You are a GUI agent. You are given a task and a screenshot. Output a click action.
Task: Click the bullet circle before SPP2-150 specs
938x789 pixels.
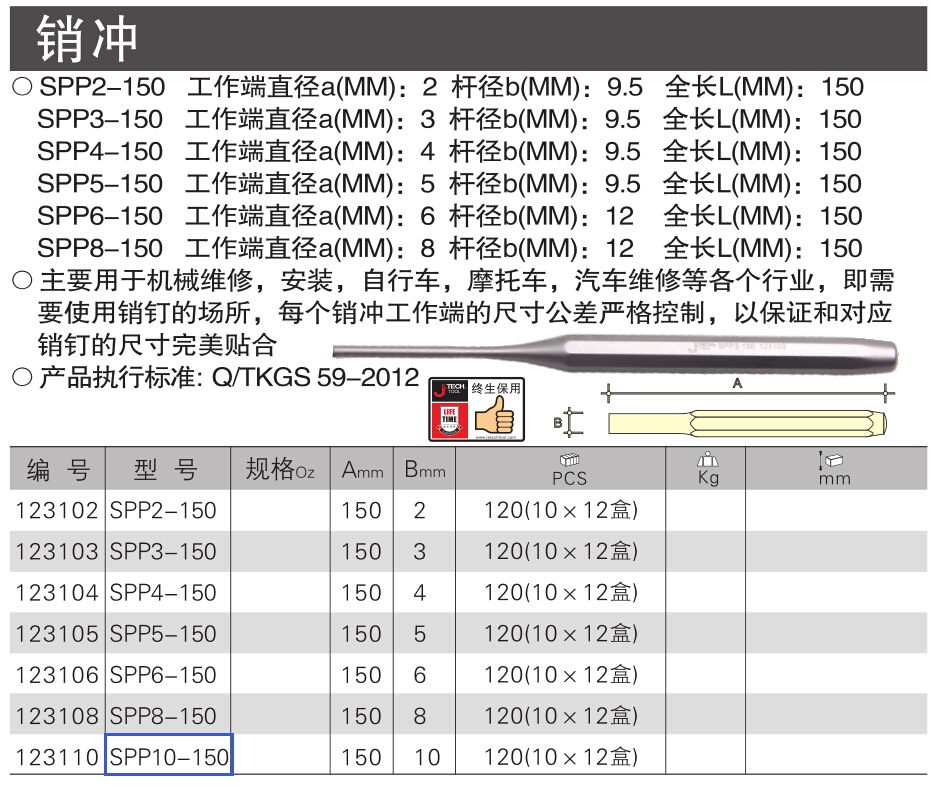coord(22,87)
